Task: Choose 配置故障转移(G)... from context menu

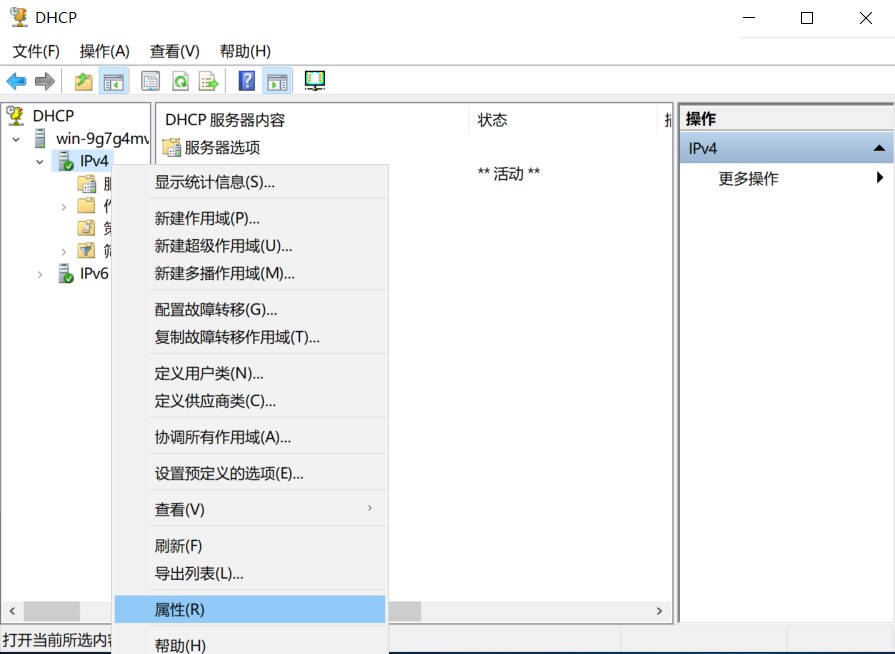Action: (251, 310)
